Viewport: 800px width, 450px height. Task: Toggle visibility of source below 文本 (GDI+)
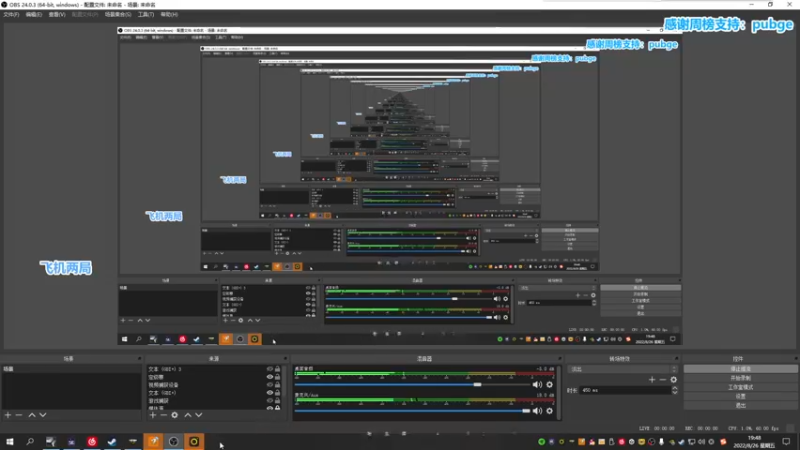(270, 401)
